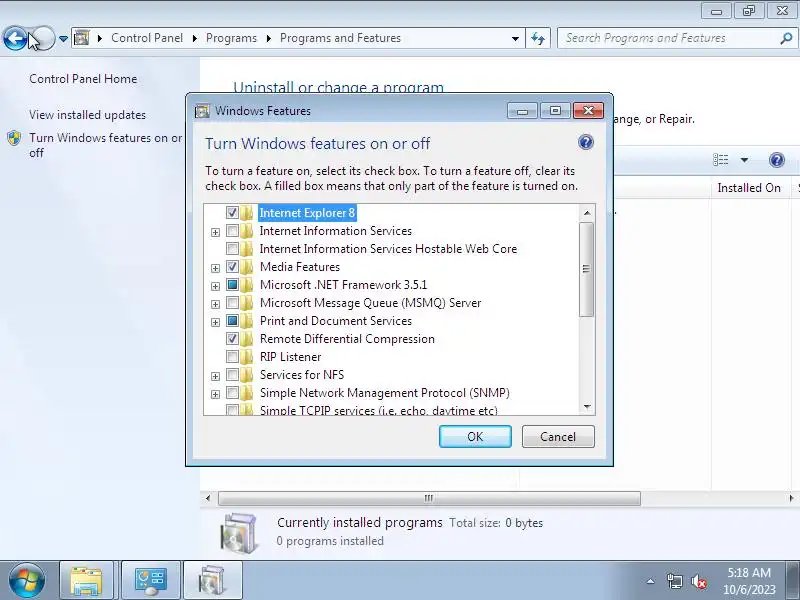Screen dimensions: 800x600
Task: Click the Refresh button beside address bar
Action: click(x=538, y=38)
